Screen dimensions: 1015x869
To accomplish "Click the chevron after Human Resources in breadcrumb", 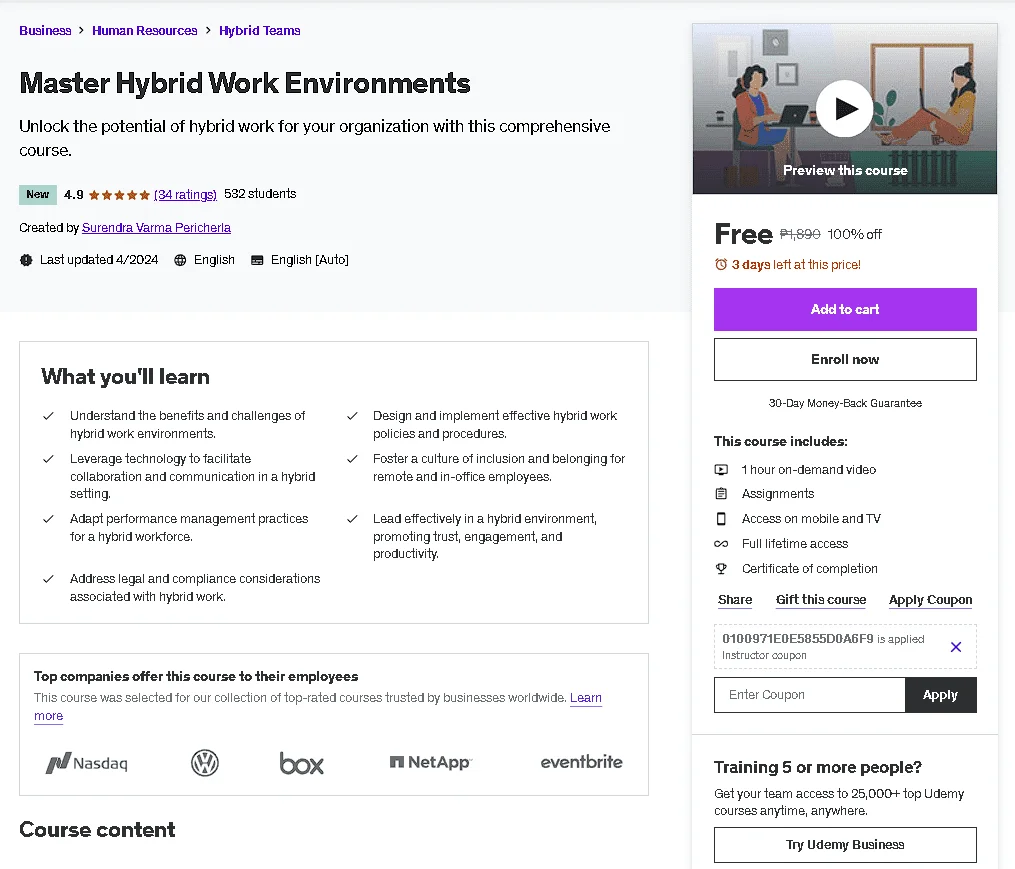I will pyautogui.click(x=208, y=30).
